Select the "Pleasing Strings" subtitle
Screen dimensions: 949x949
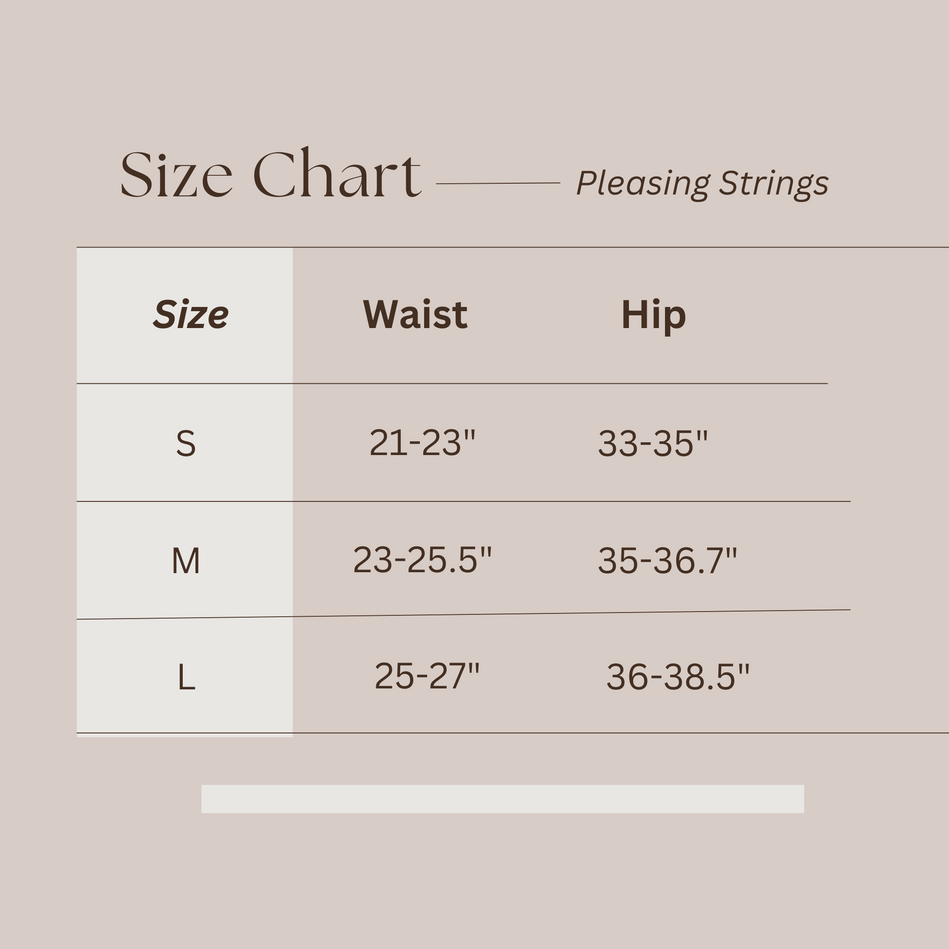pos(702,183)
